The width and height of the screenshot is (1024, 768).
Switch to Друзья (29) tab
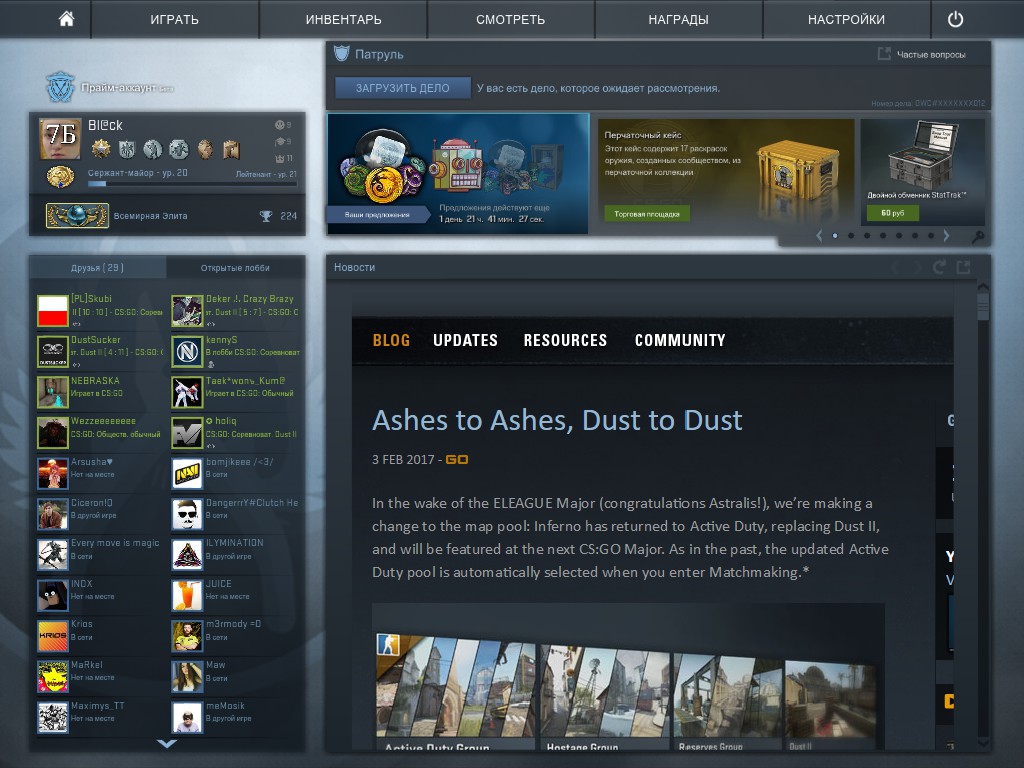pyautogui.click(x=97, y=268)
